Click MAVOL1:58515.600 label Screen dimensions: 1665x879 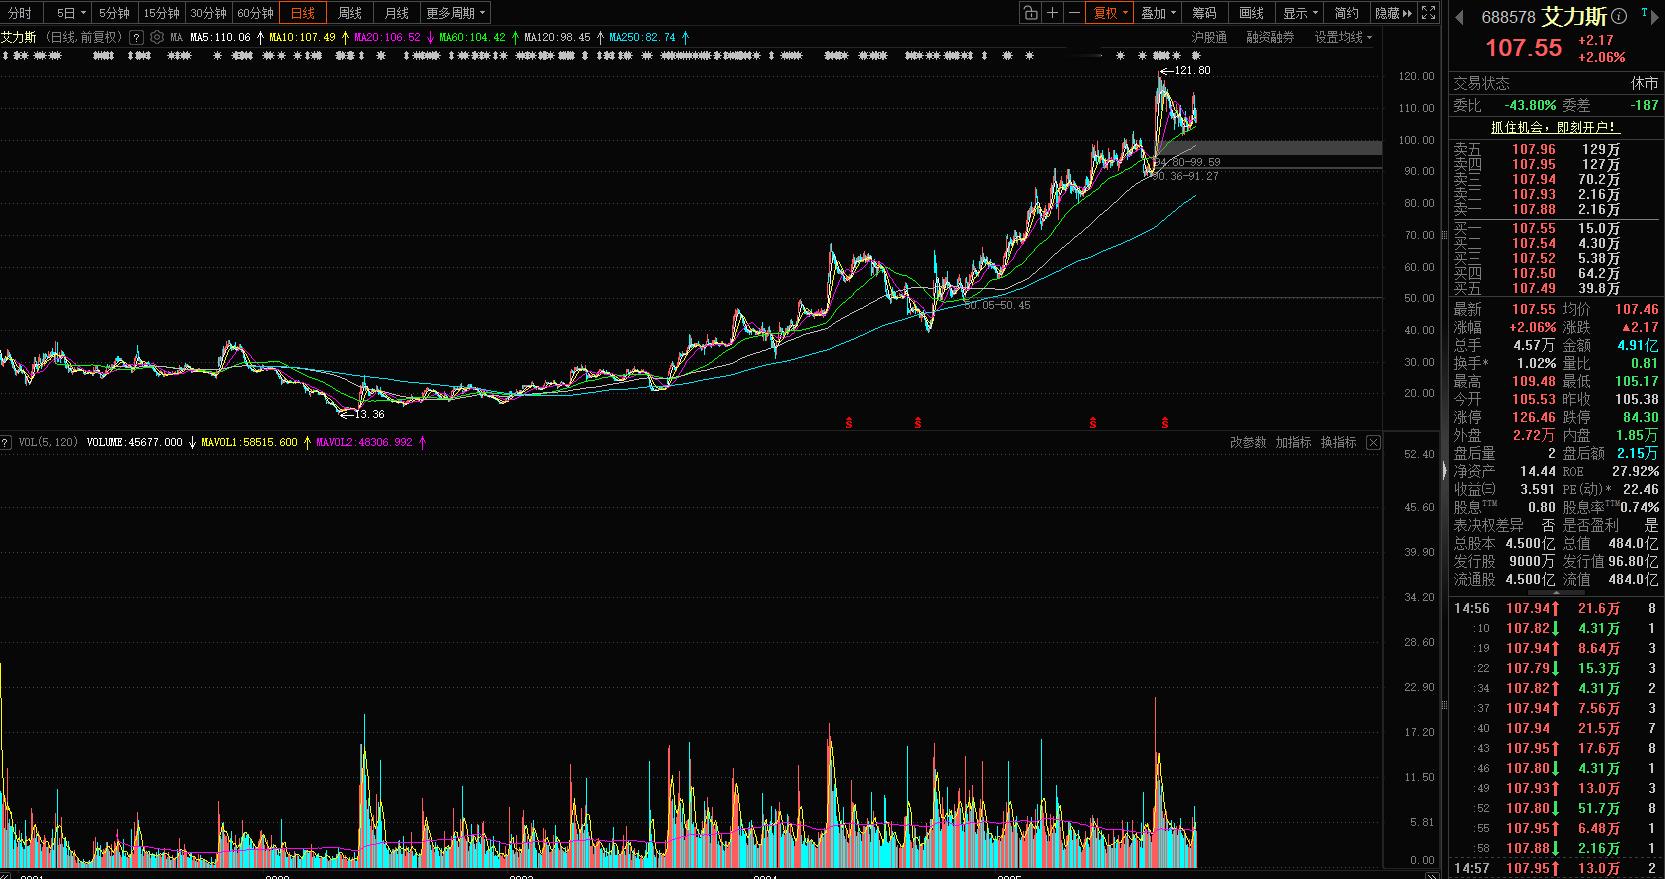pos(249,442)
